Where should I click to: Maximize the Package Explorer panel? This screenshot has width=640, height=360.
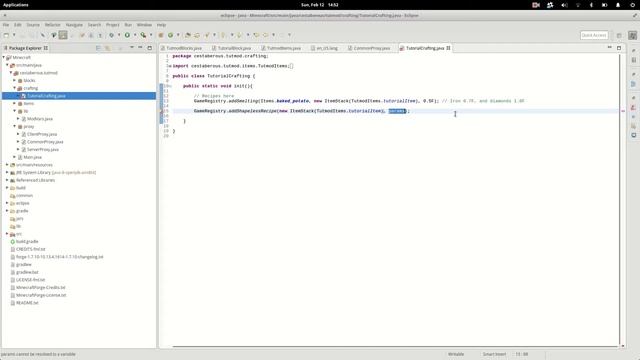(x=149, y=48)
